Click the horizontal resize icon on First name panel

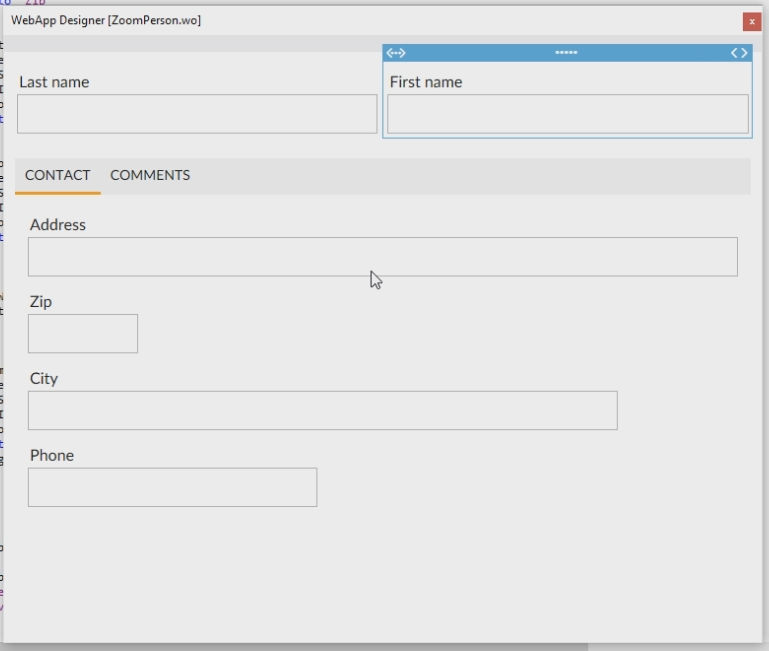(x=396, y=53)
